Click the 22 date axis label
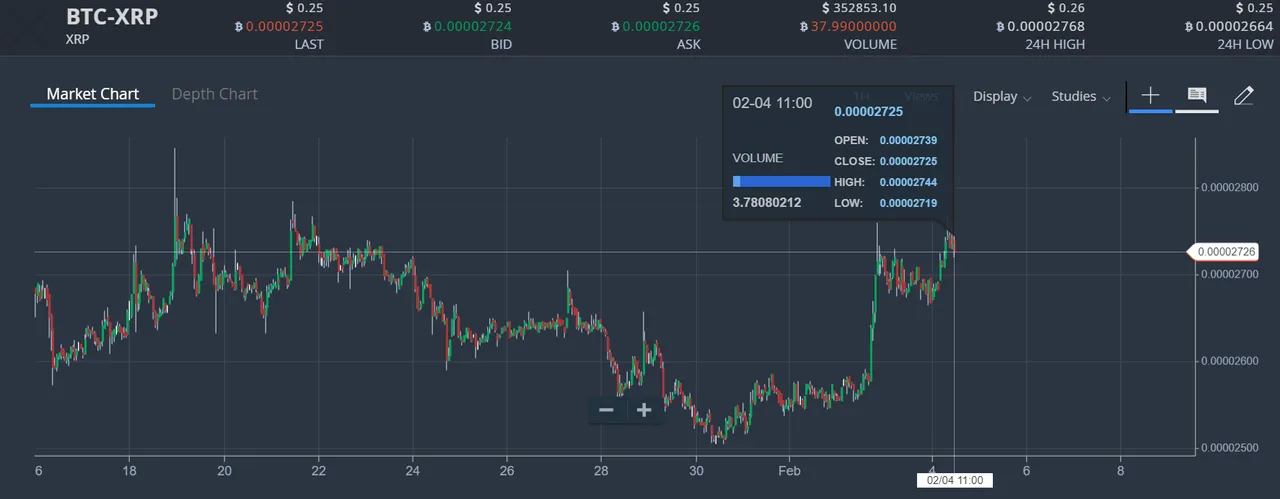The width and height of the screenshot is (1280, 499). pos(318,470)
